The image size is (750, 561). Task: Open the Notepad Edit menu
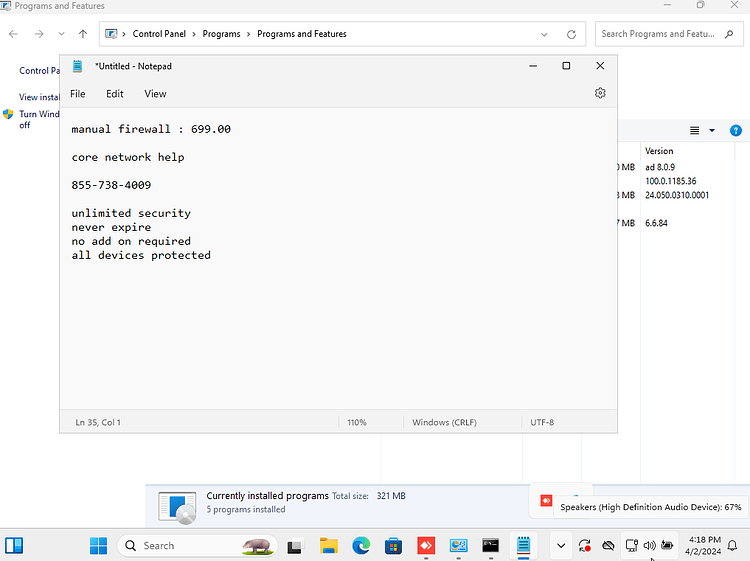coord(115,94)
